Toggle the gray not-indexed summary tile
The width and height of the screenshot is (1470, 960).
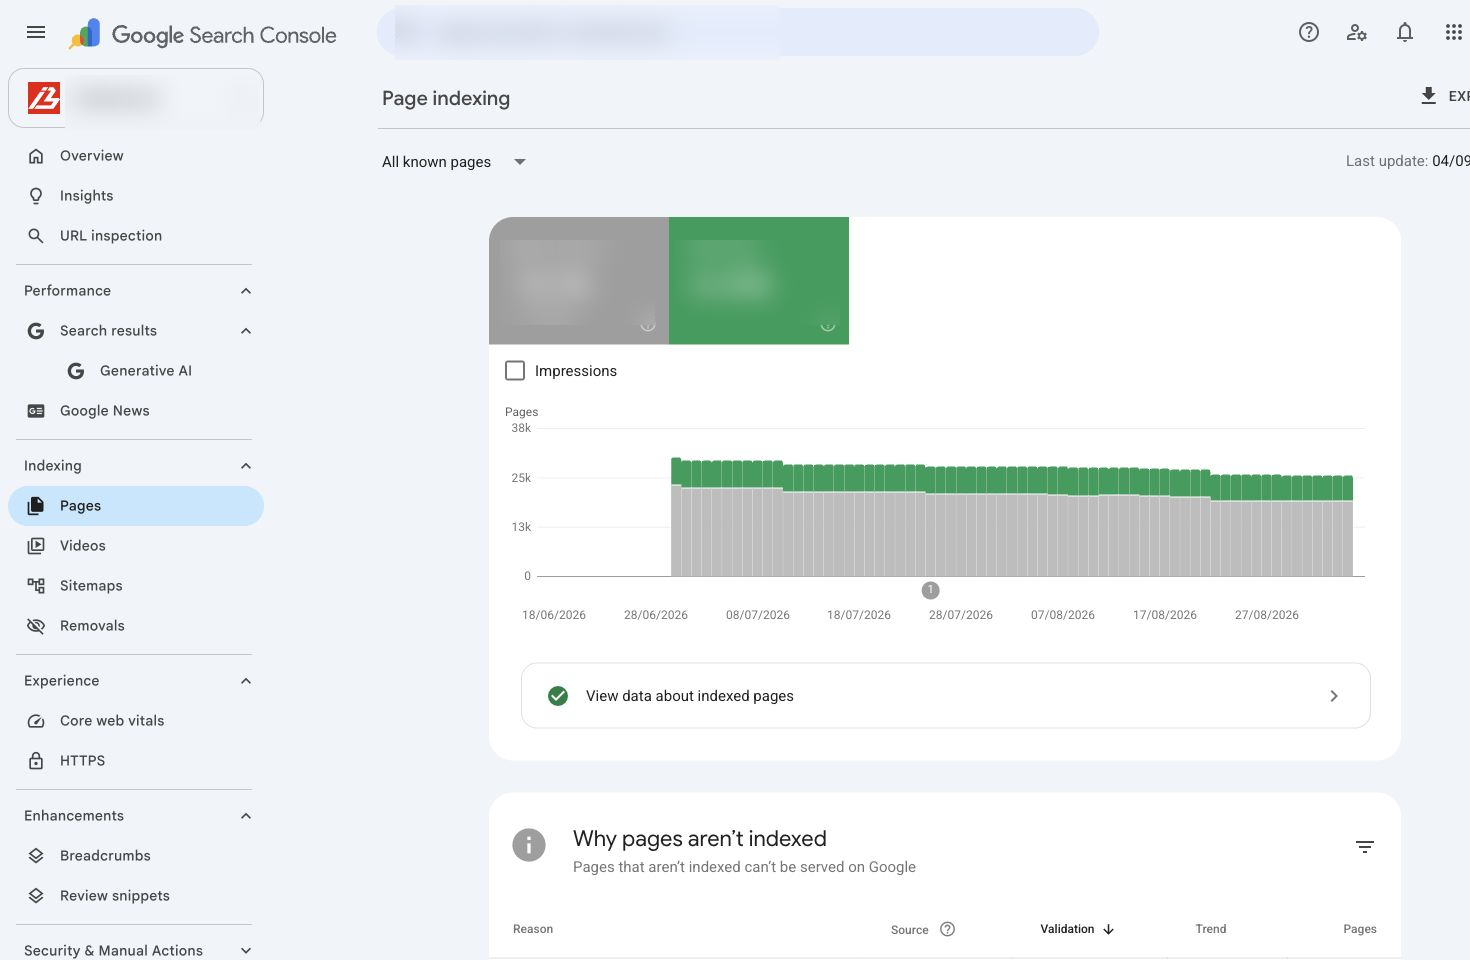pyautogui.click(x=579, y=281)
